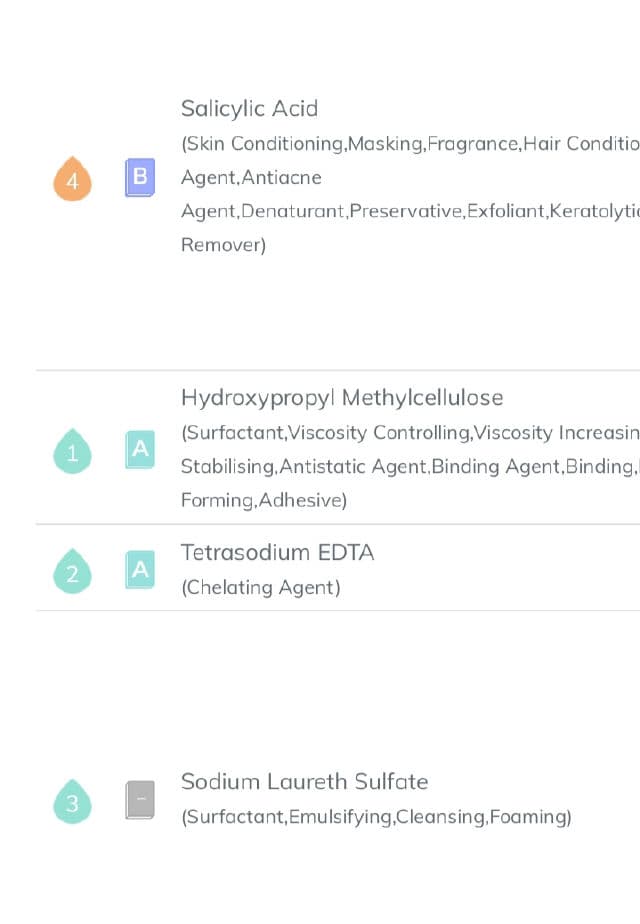Click the teal drop rated 3

coord(72,802)
